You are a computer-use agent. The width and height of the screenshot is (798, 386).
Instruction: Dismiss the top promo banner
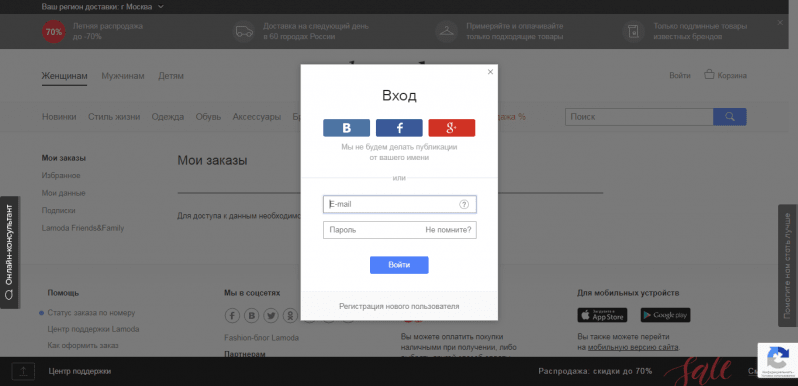(x=780, y=23)
